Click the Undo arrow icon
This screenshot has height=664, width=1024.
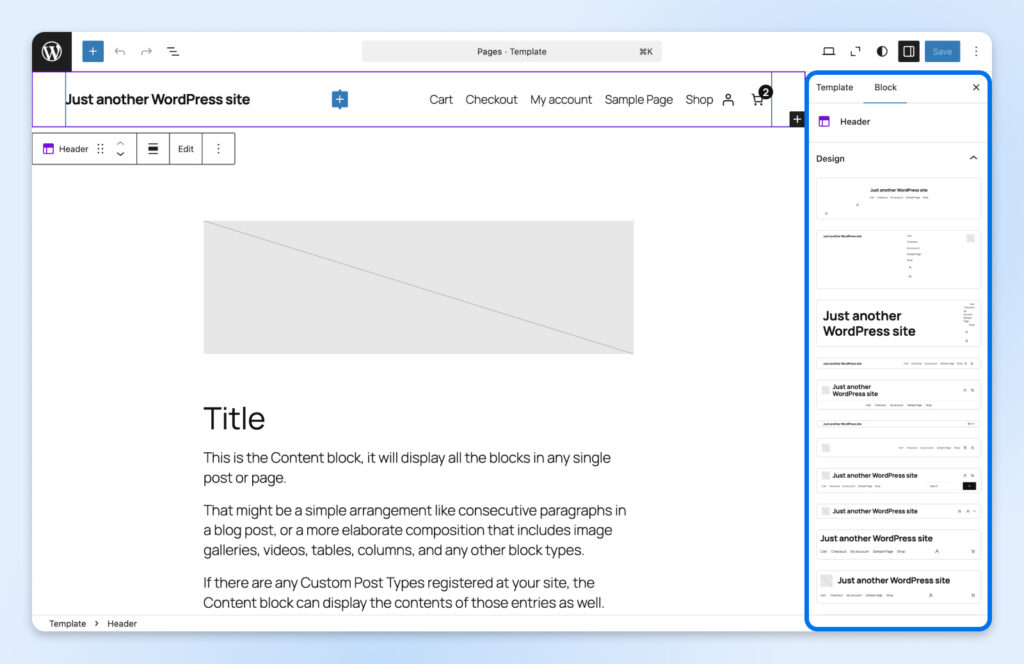coord(120,51)
